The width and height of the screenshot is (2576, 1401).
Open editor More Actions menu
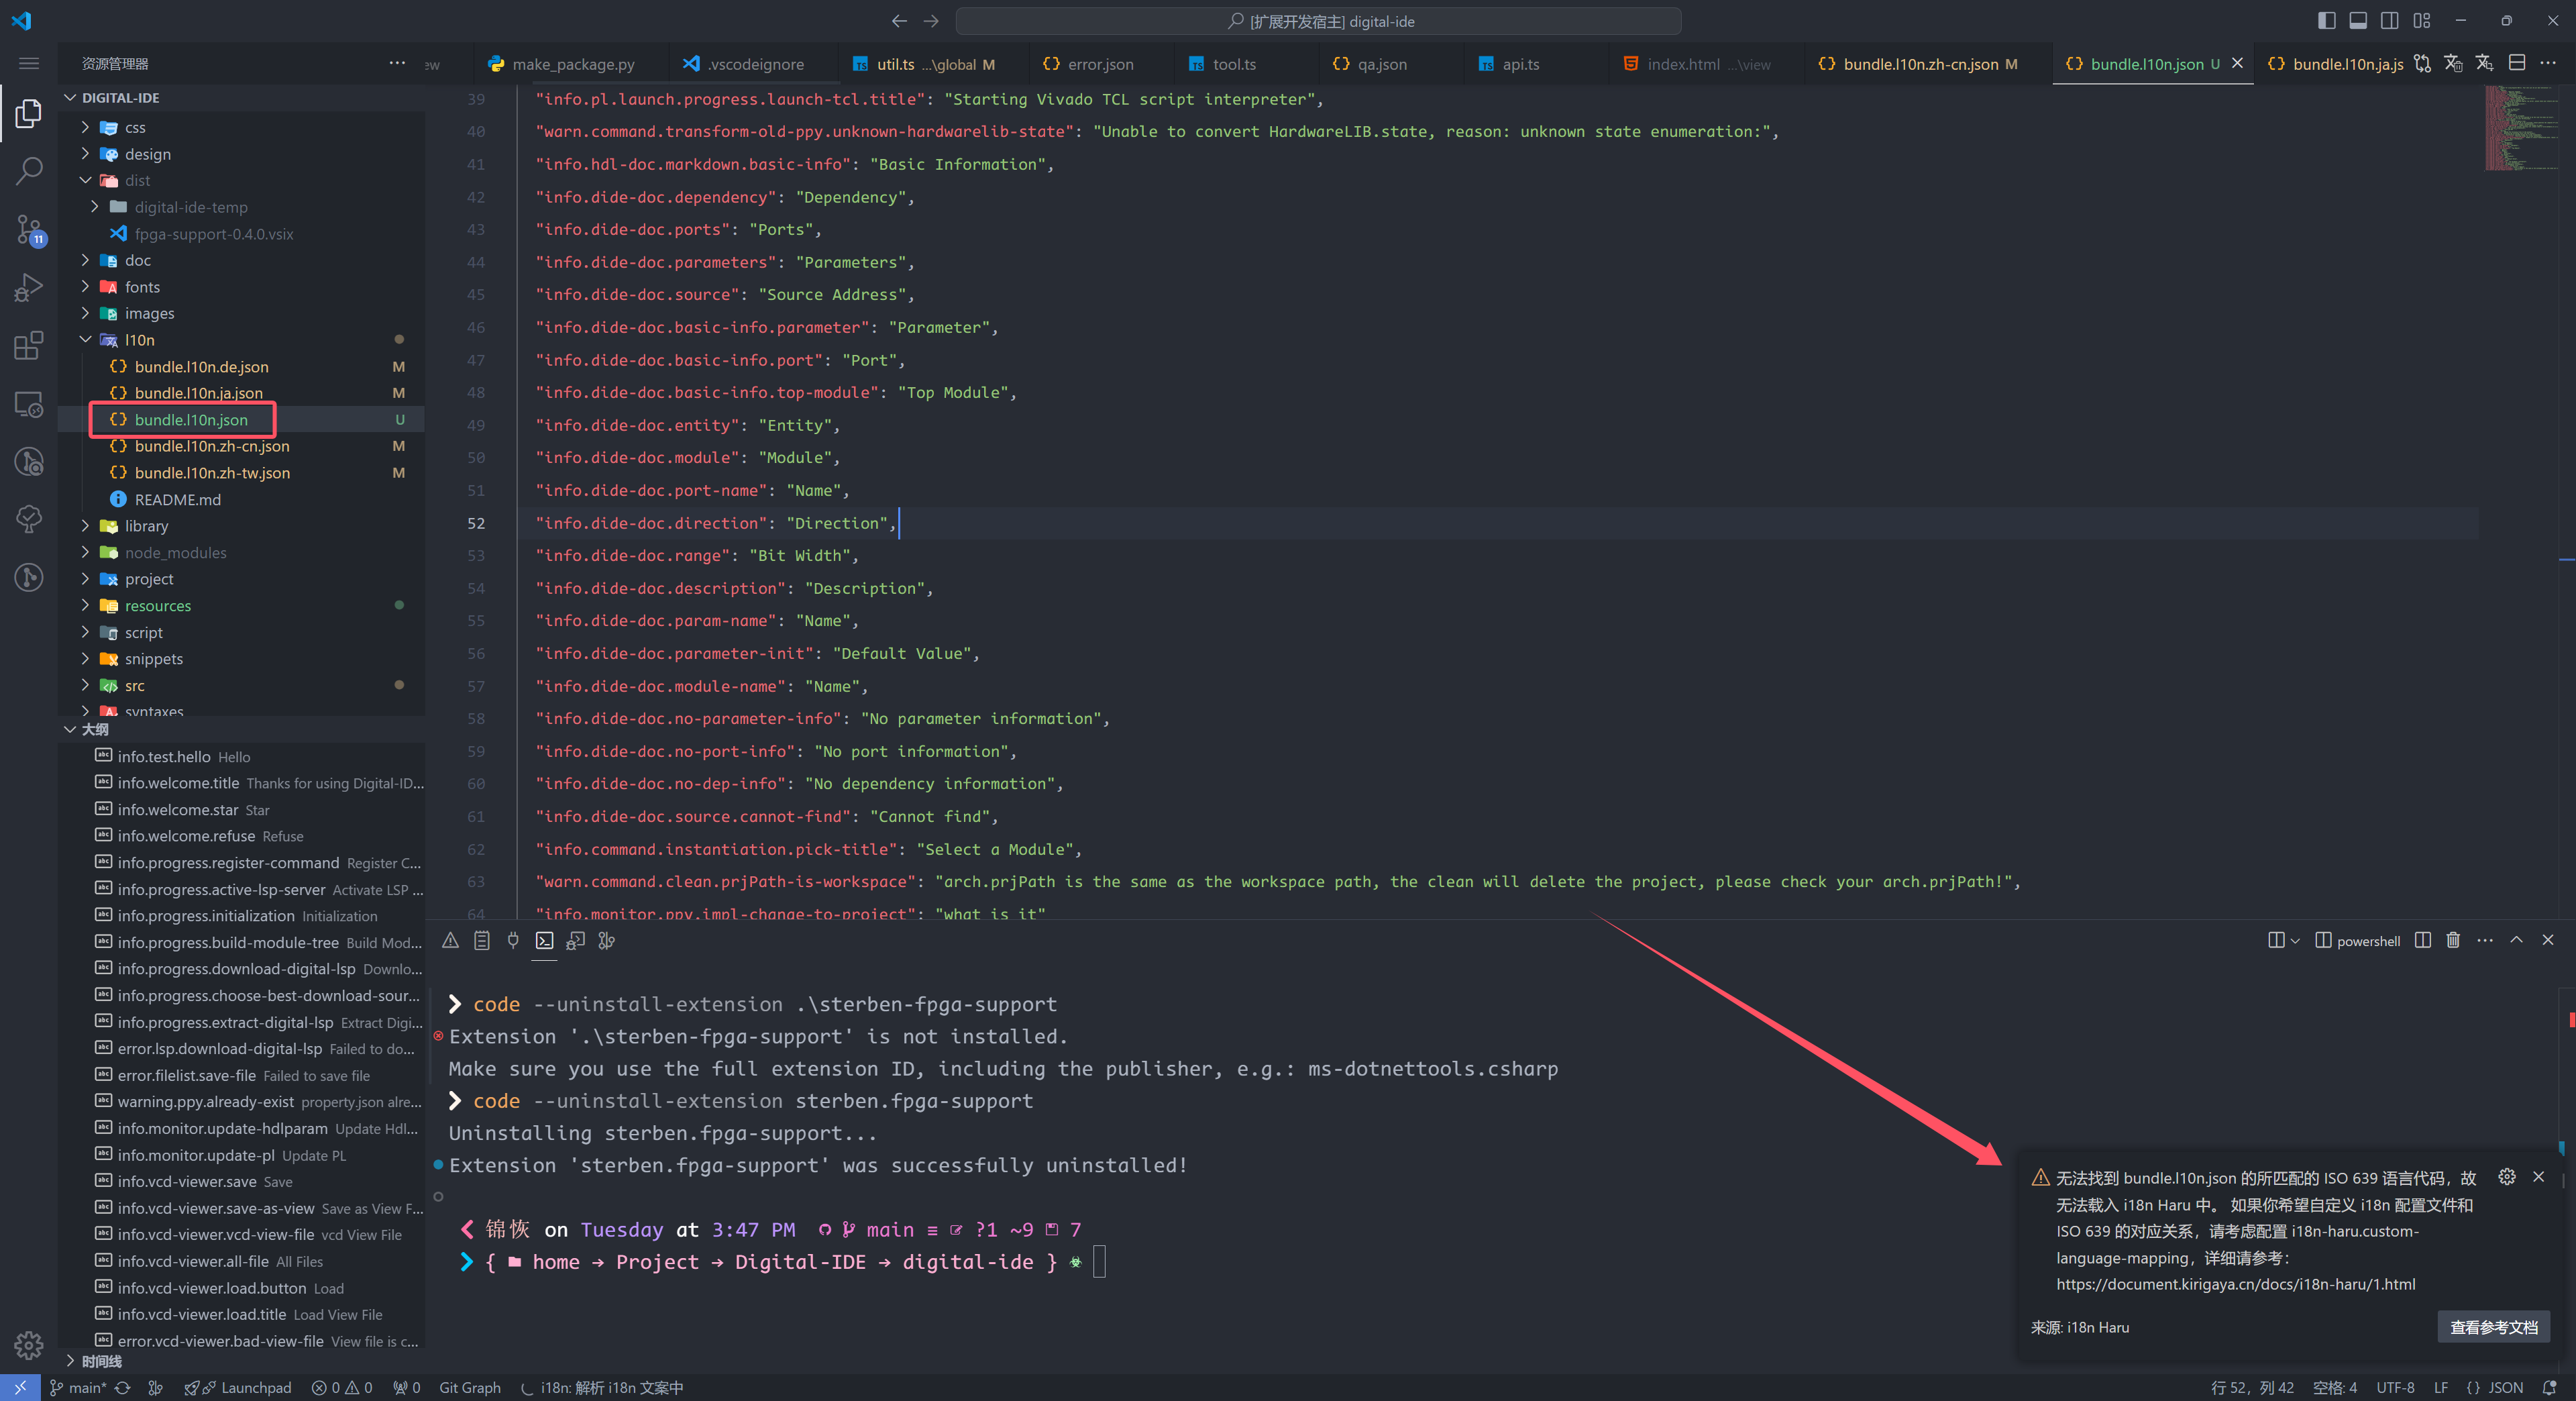(x=2548, y=63)
